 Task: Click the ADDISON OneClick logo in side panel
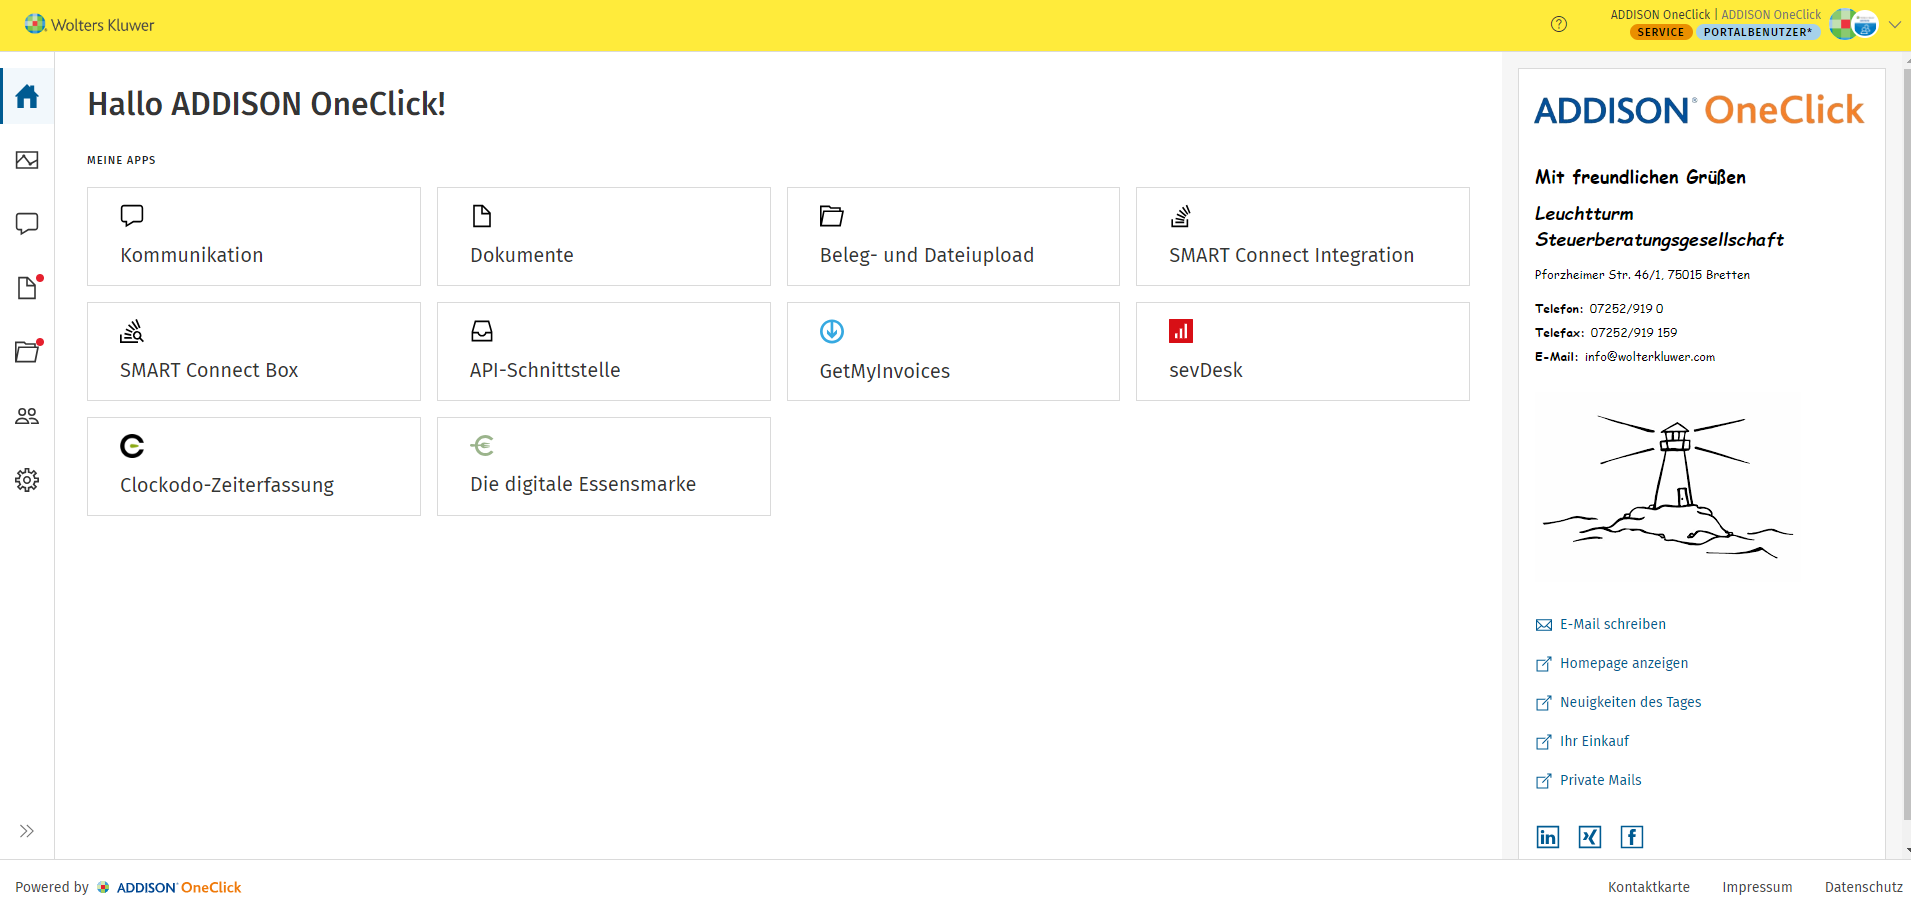tap(1700, 110)
